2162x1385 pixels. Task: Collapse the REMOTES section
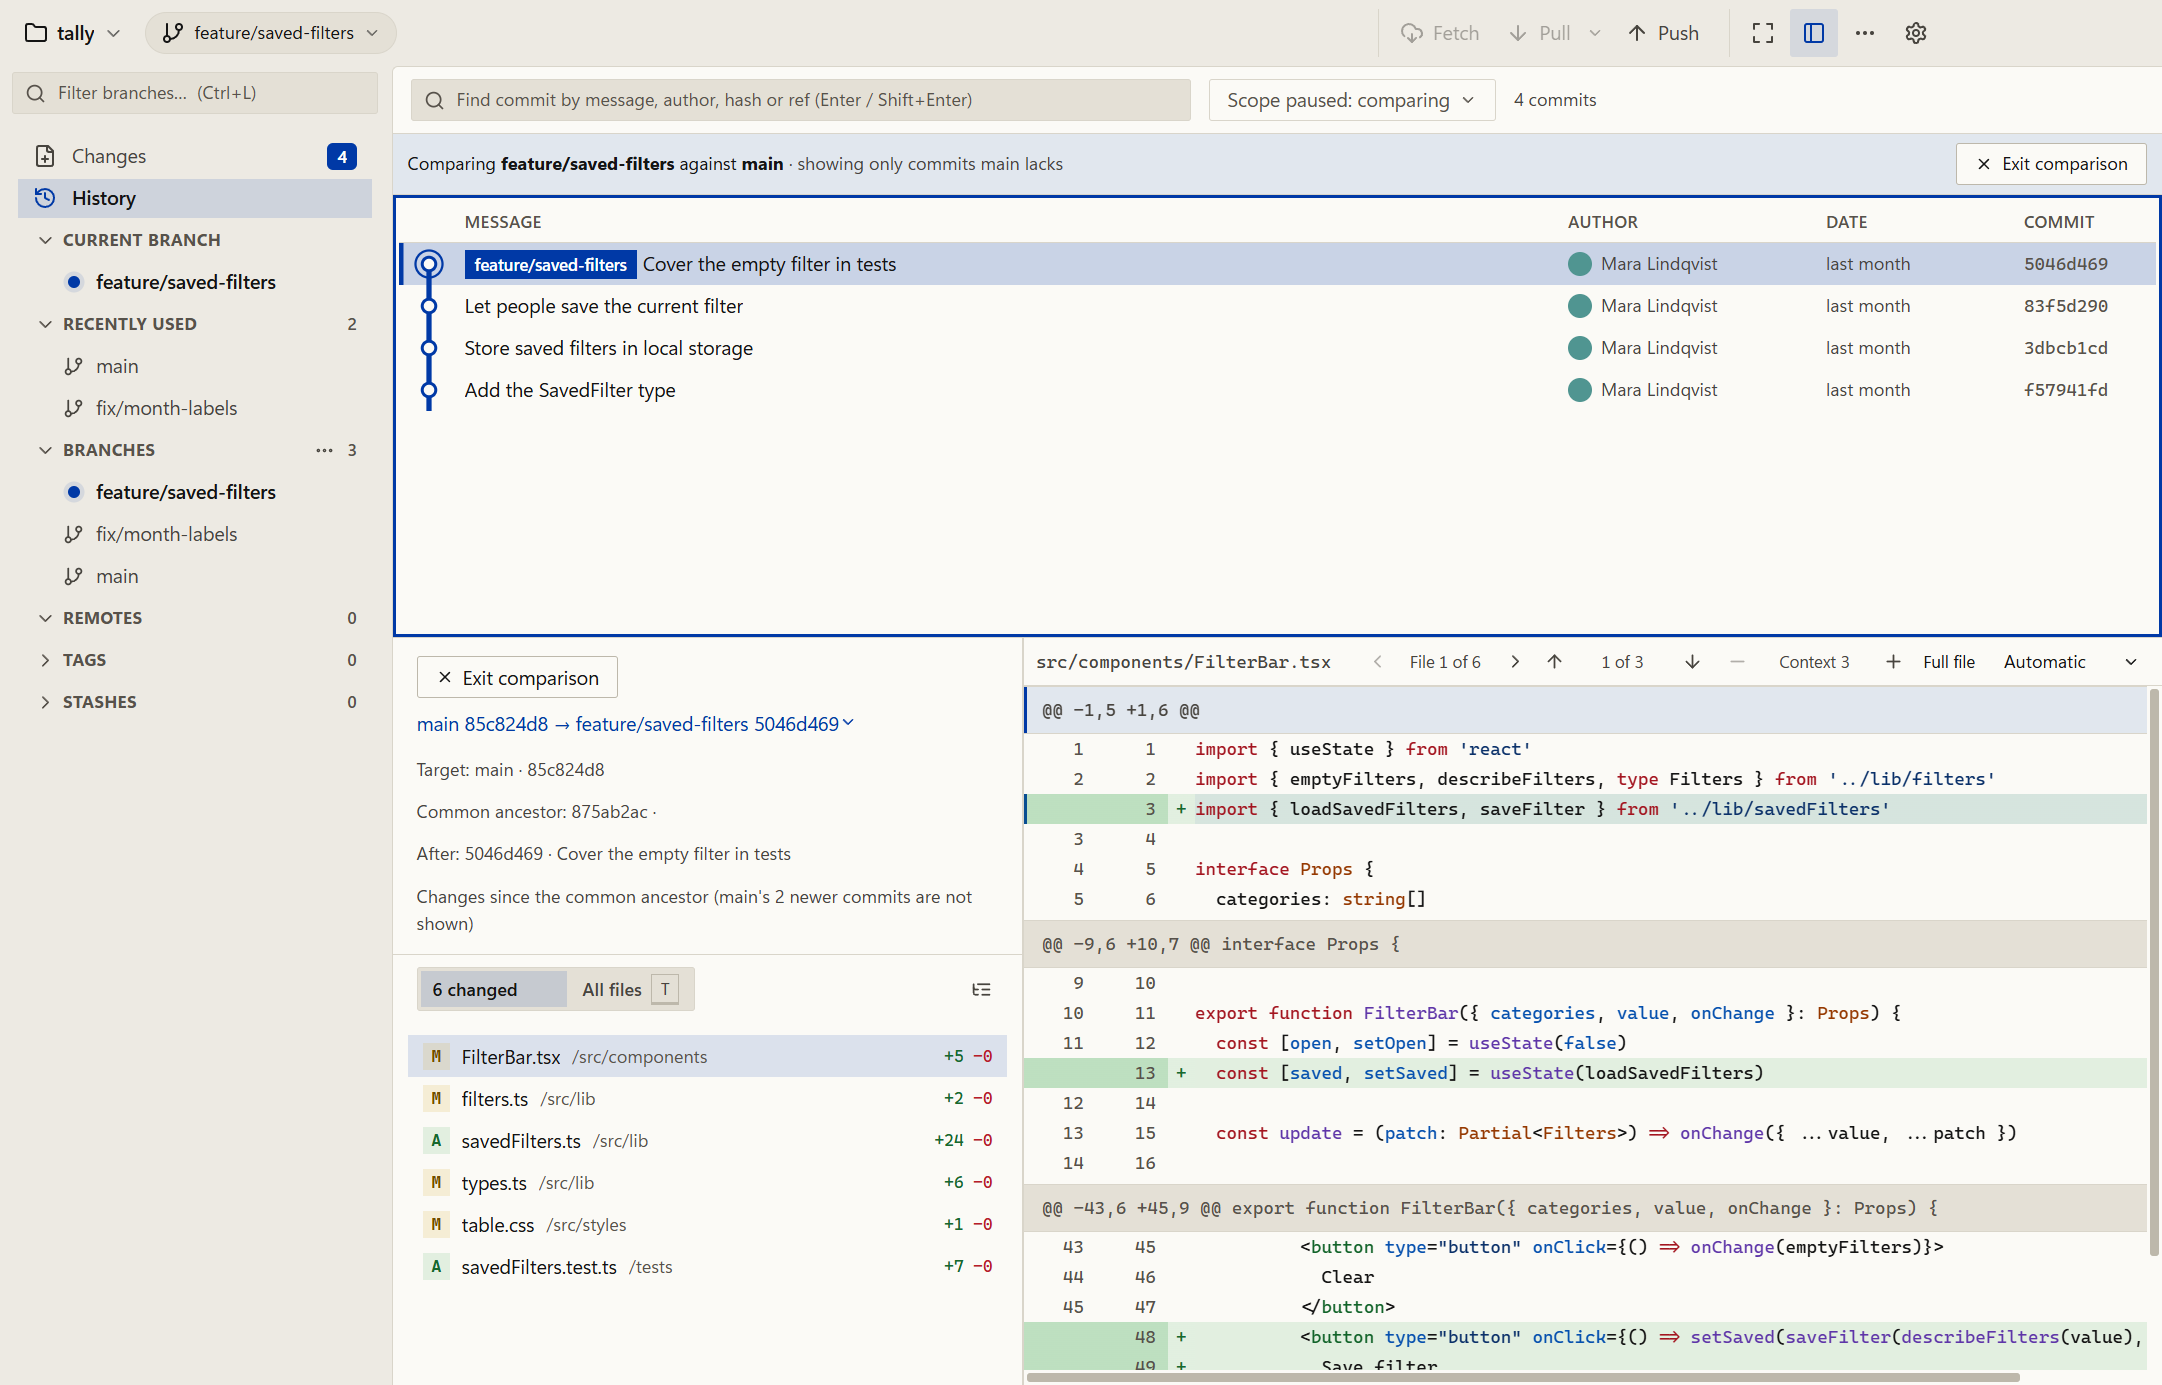click(45, 618)
